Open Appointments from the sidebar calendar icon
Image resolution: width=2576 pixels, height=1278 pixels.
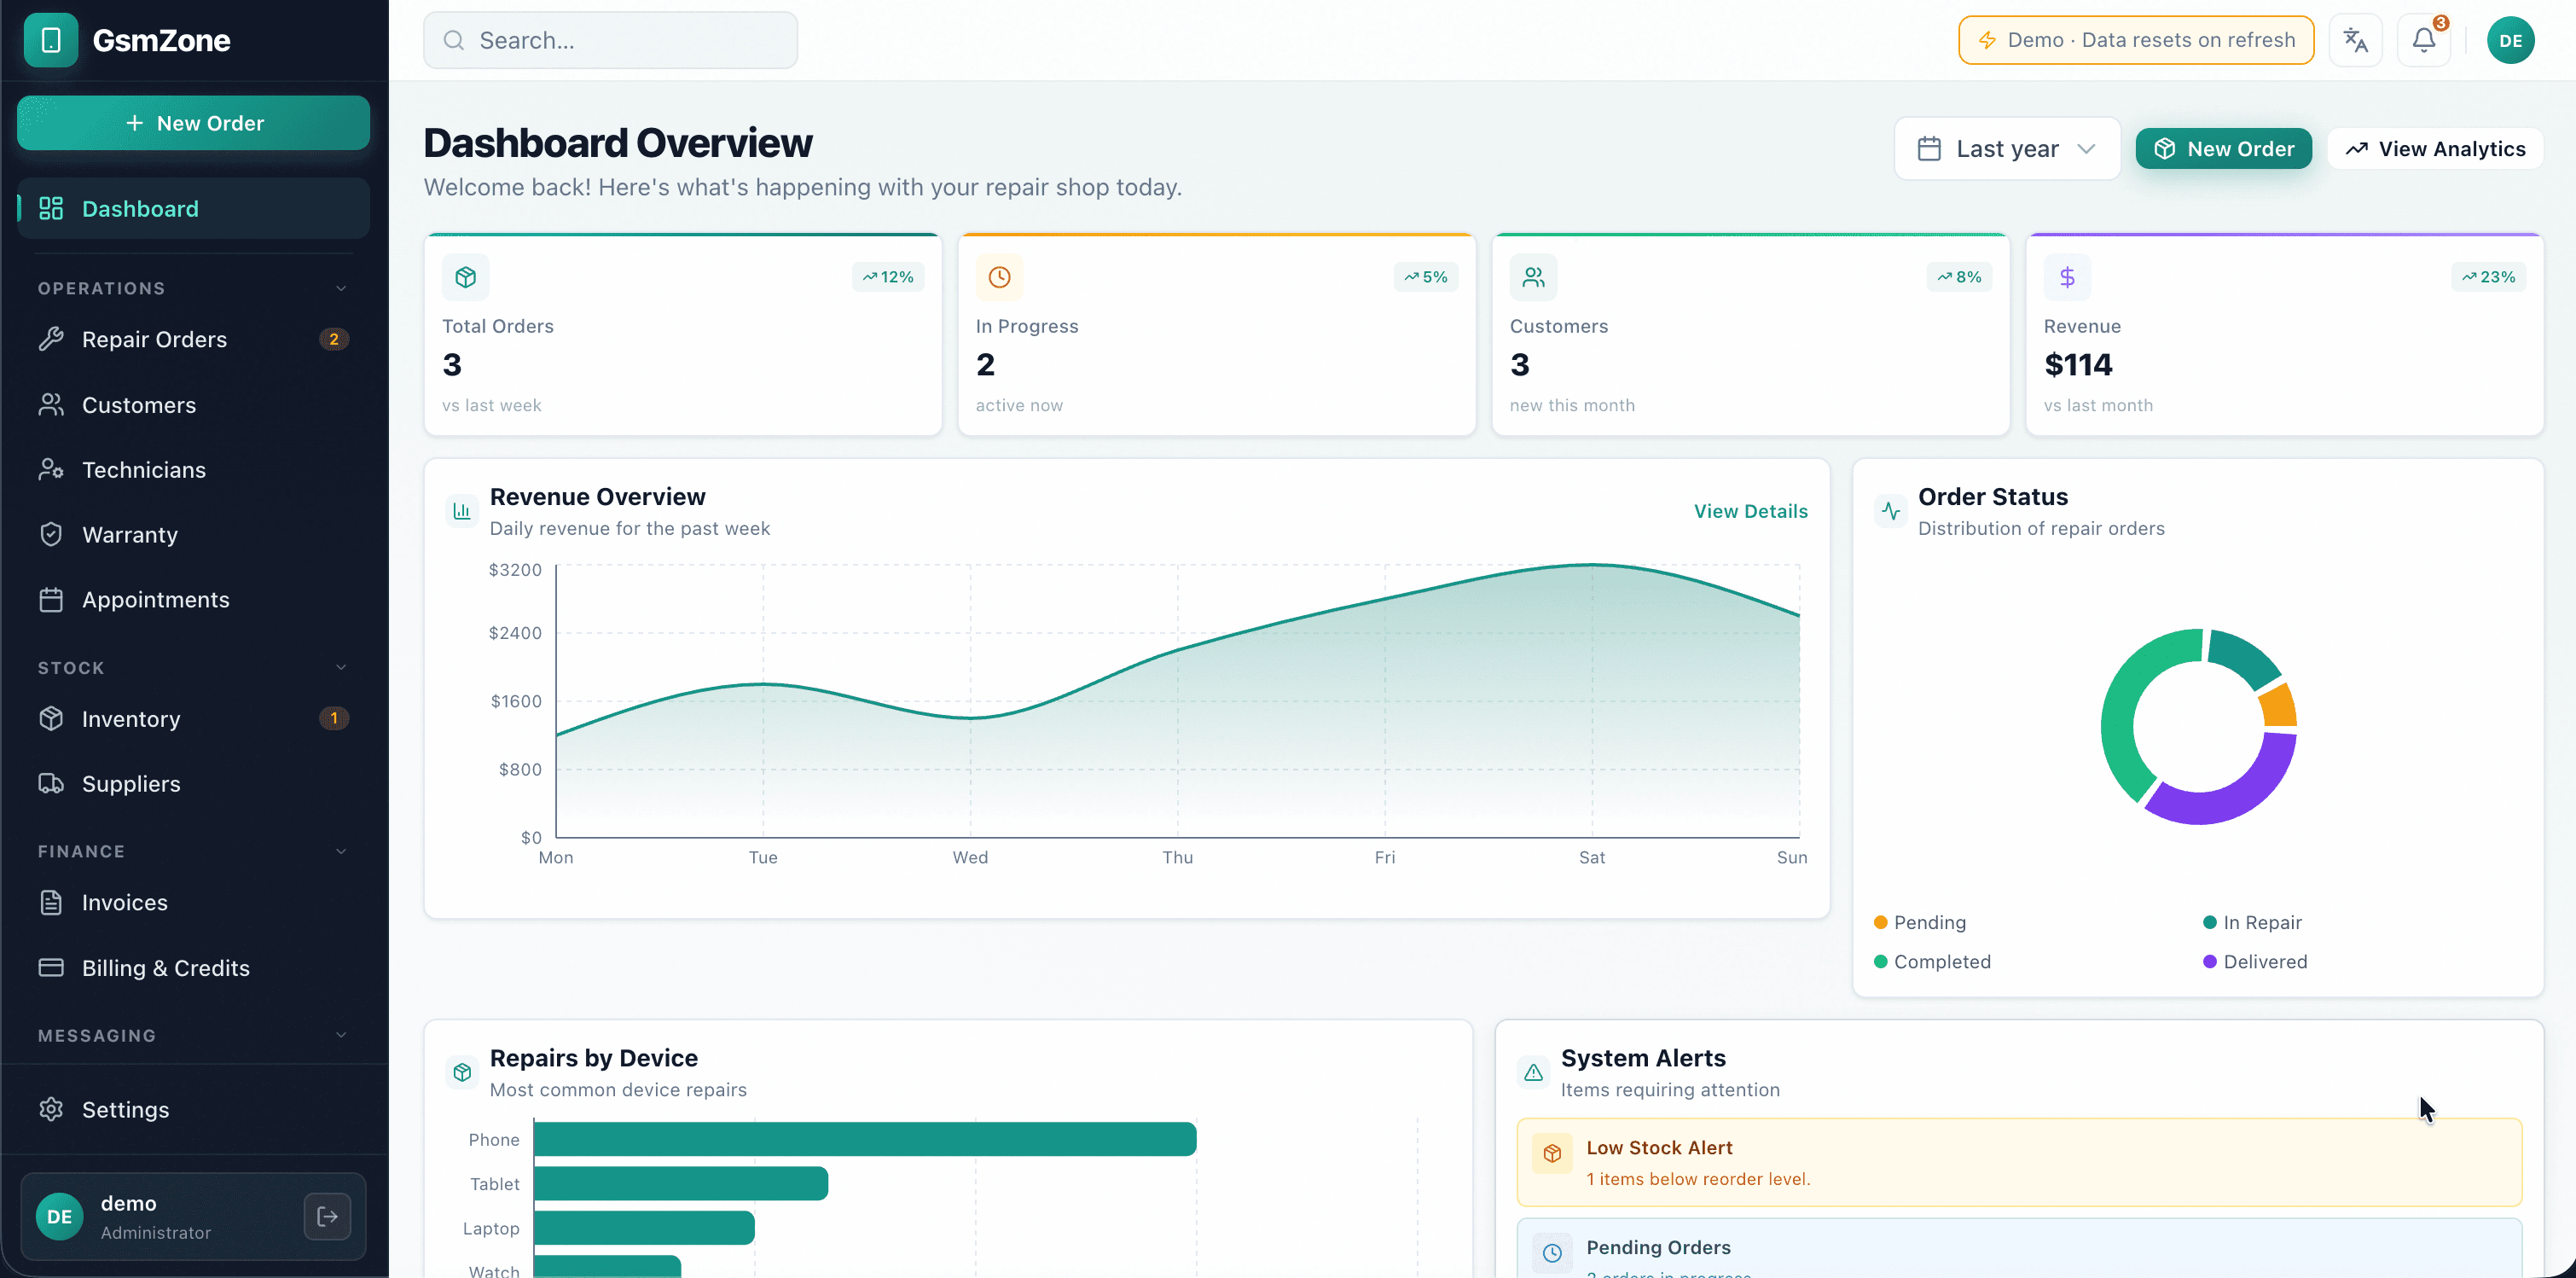[52, 599]
